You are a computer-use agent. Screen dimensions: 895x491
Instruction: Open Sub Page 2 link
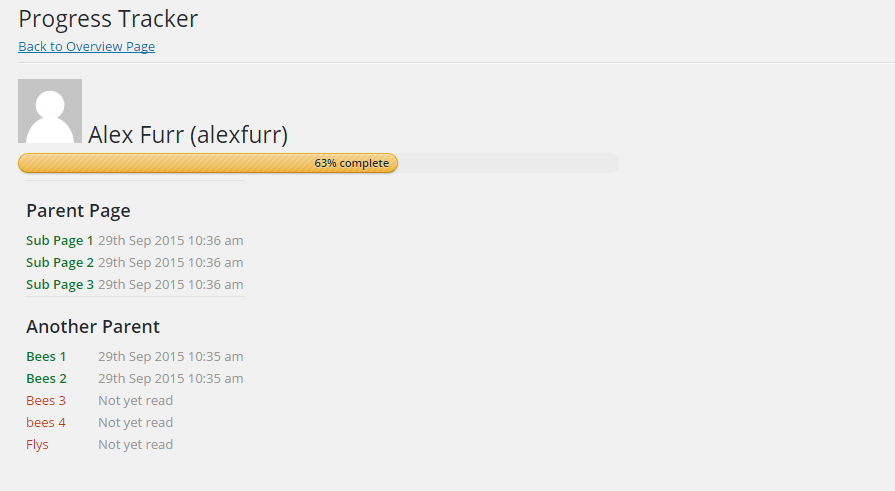point(60,263)
